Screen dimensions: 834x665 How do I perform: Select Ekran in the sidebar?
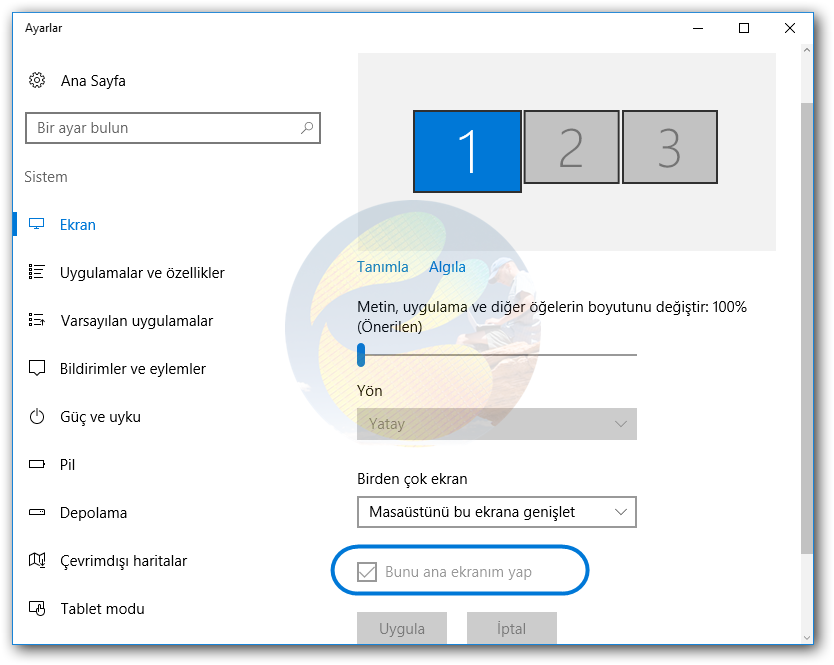click(x=78, y=225)
